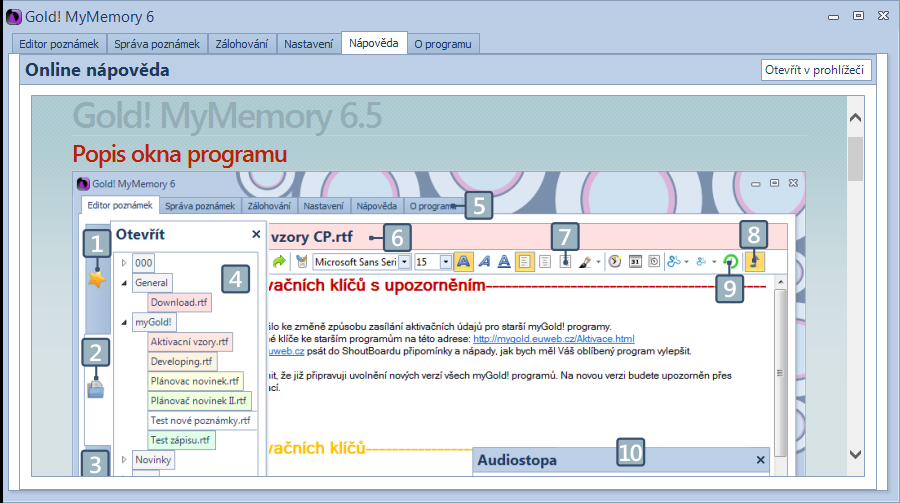Open the Správa poznámek main tab
This screenshot has height=503, width=900.
157,44
